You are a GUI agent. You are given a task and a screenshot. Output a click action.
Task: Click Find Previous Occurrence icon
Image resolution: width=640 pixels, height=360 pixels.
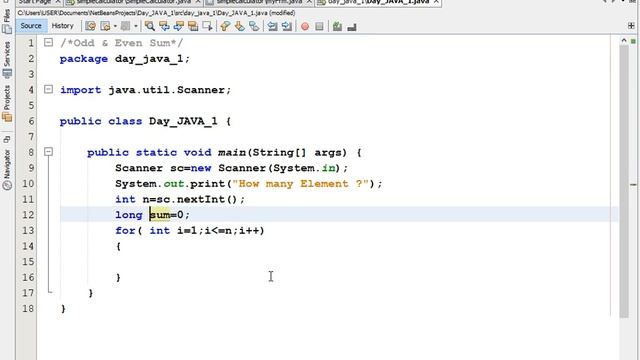pyautogui.click(x=164, y=26)
